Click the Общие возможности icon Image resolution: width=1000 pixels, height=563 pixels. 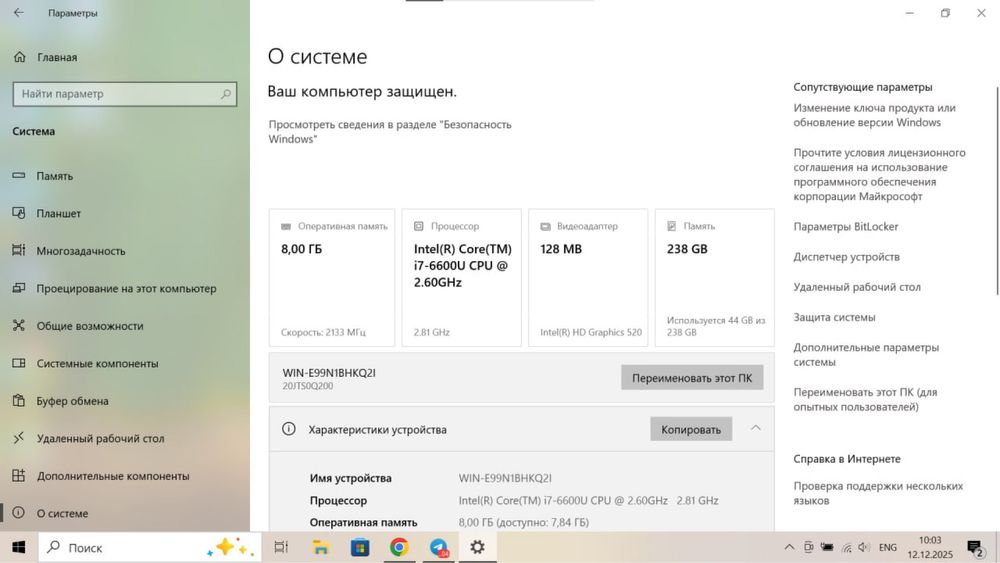[19, 325]
